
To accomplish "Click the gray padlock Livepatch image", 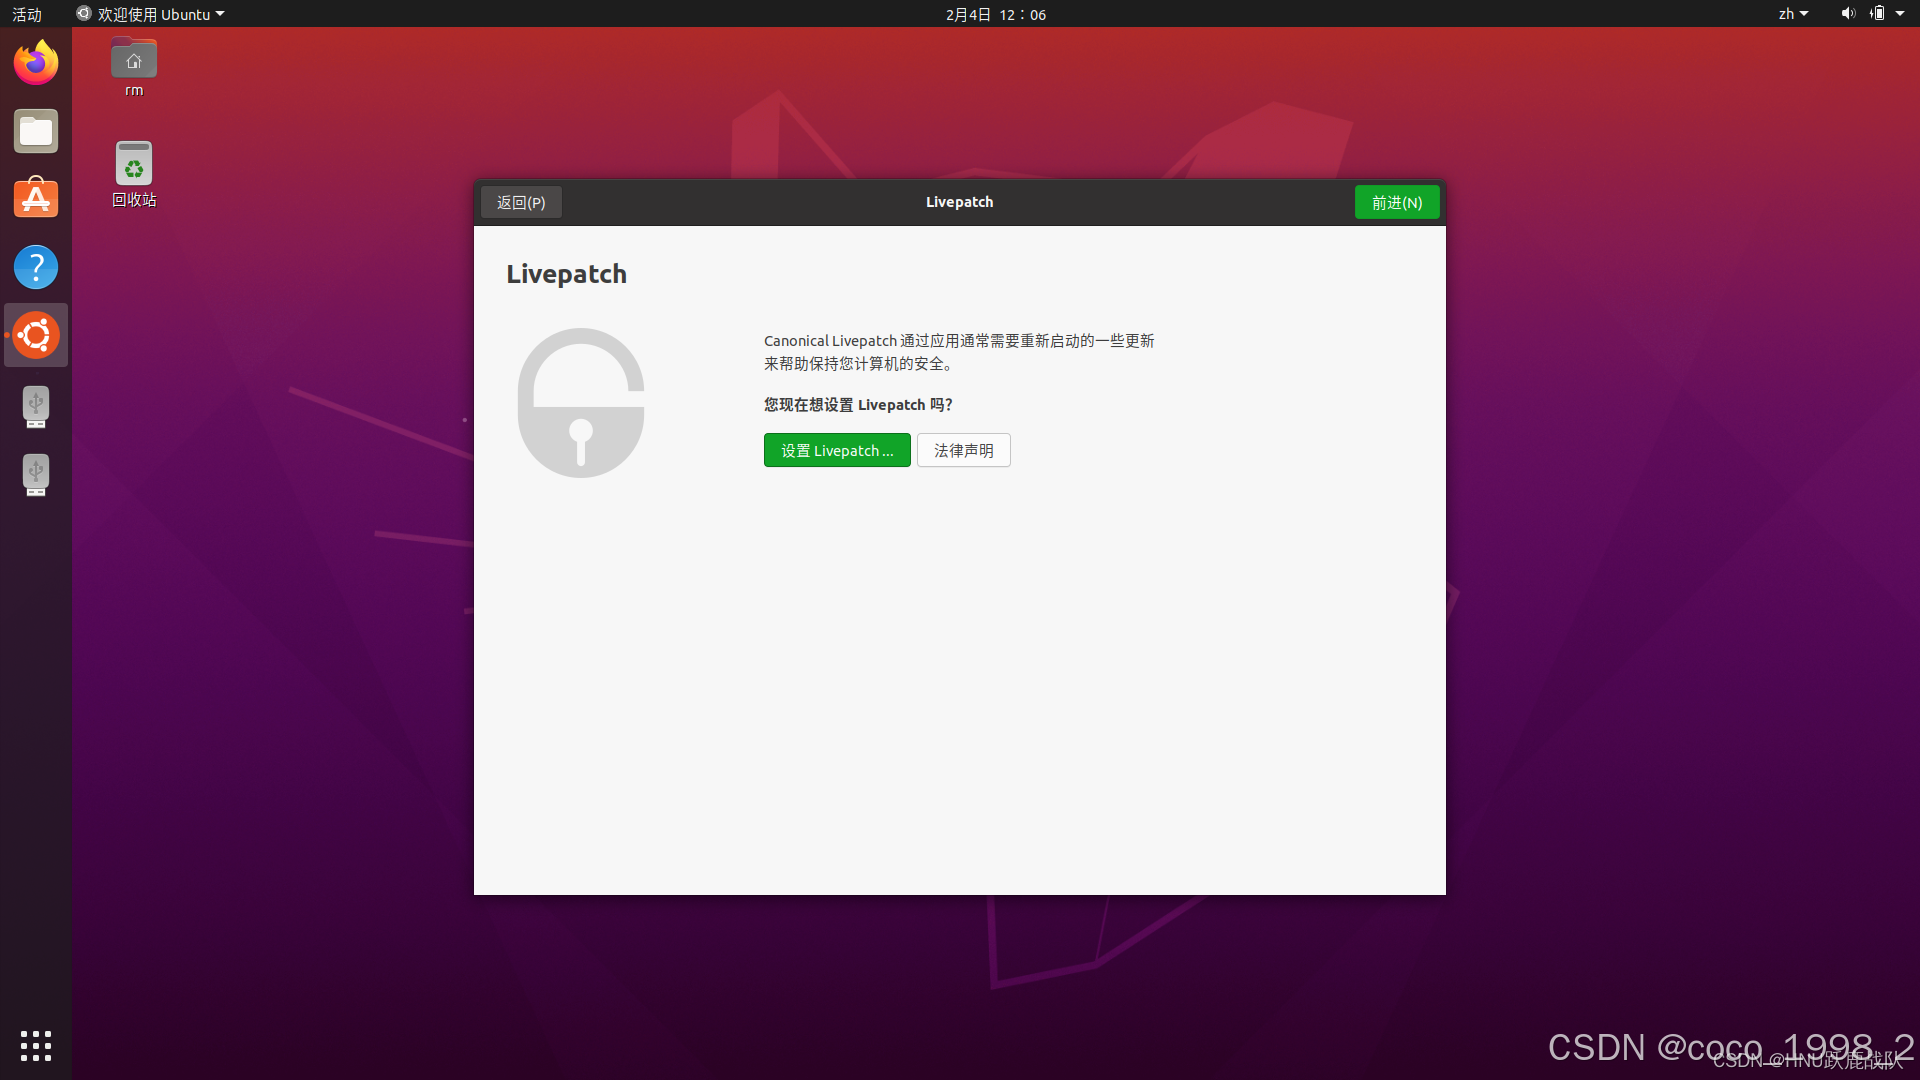I will click(x=580, y=403).
